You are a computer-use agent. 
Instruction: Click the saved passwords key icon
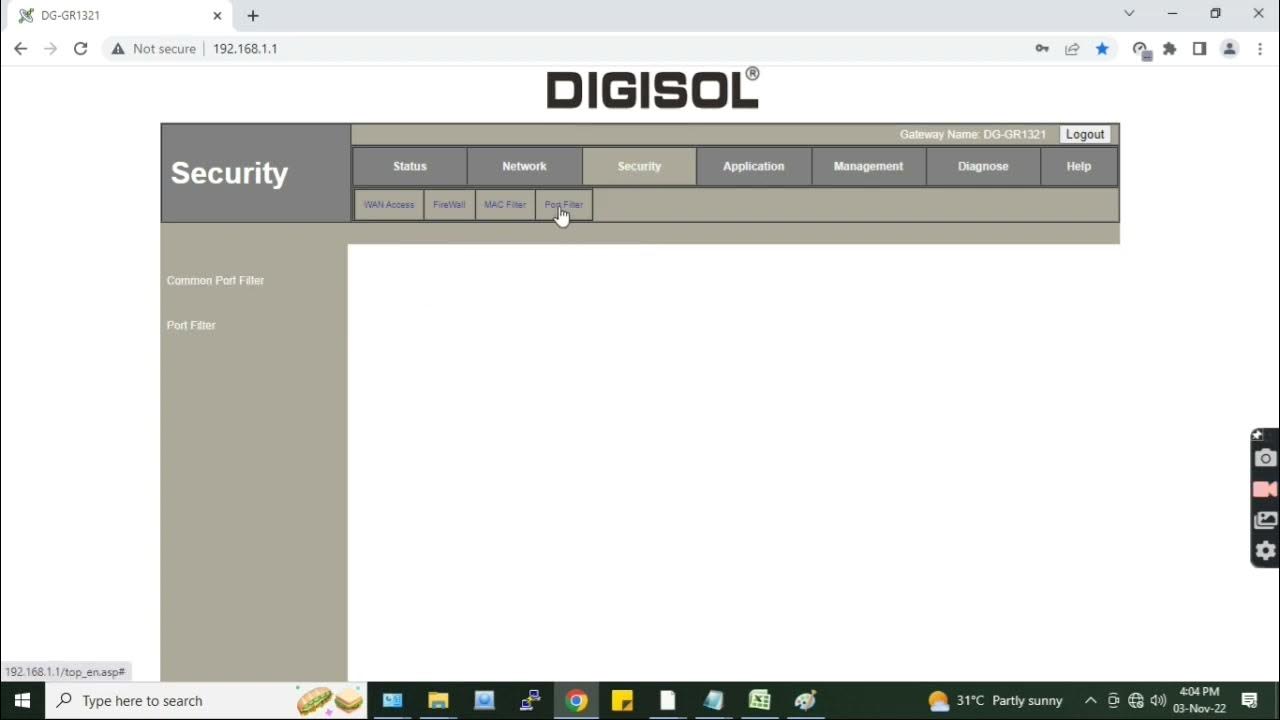point(1042,48)
